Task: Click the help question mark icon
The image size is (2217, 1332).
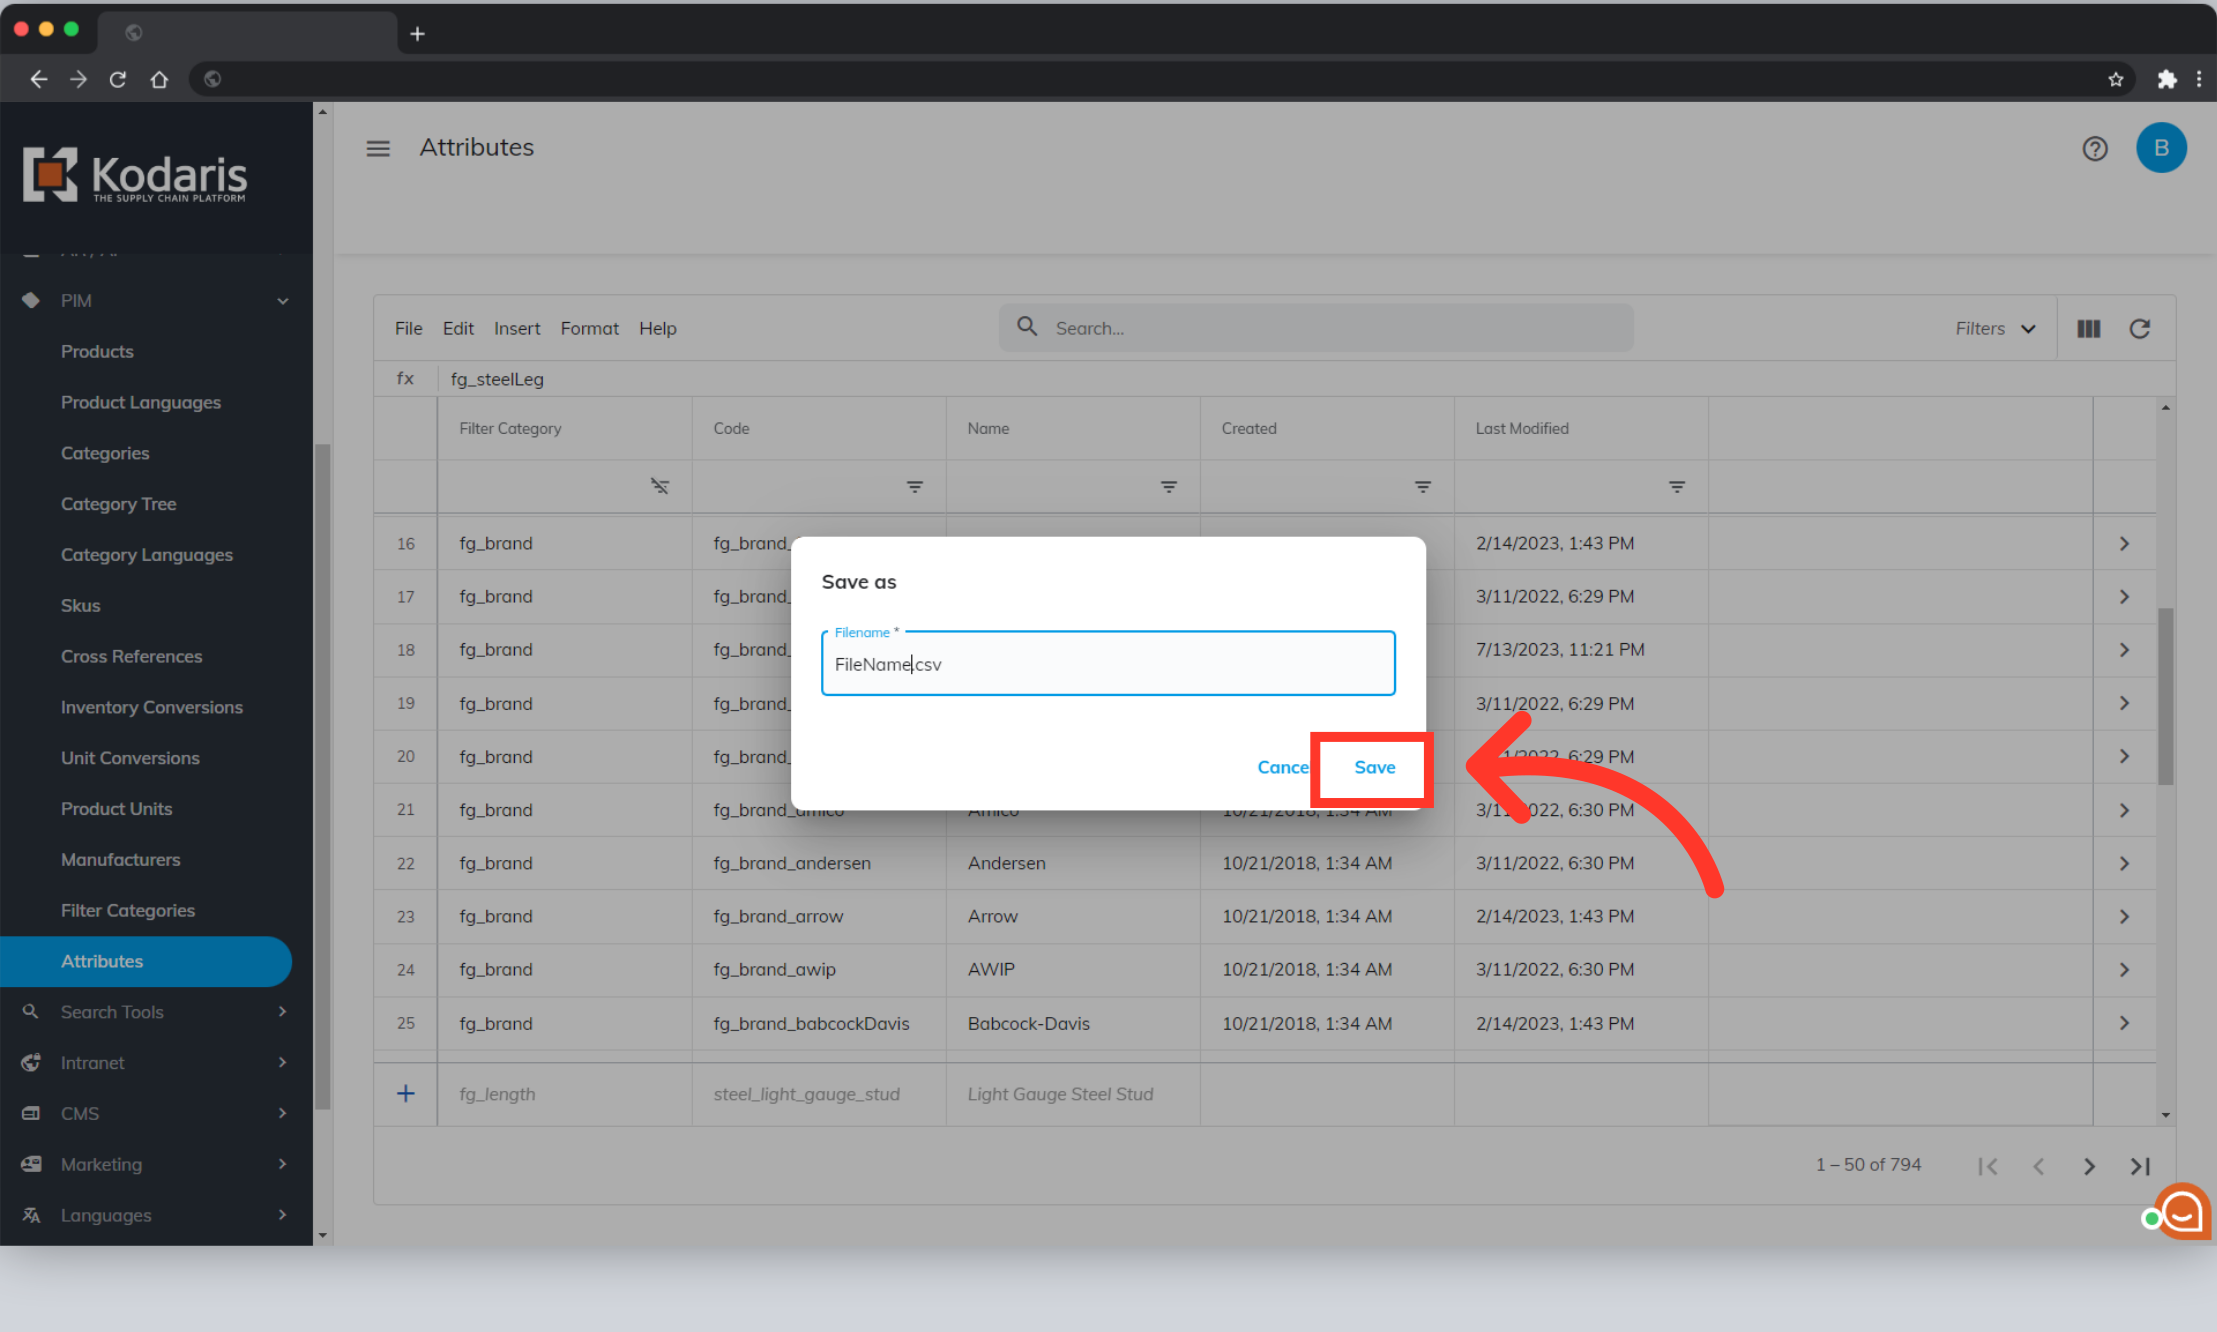Action: (2094, 149)
